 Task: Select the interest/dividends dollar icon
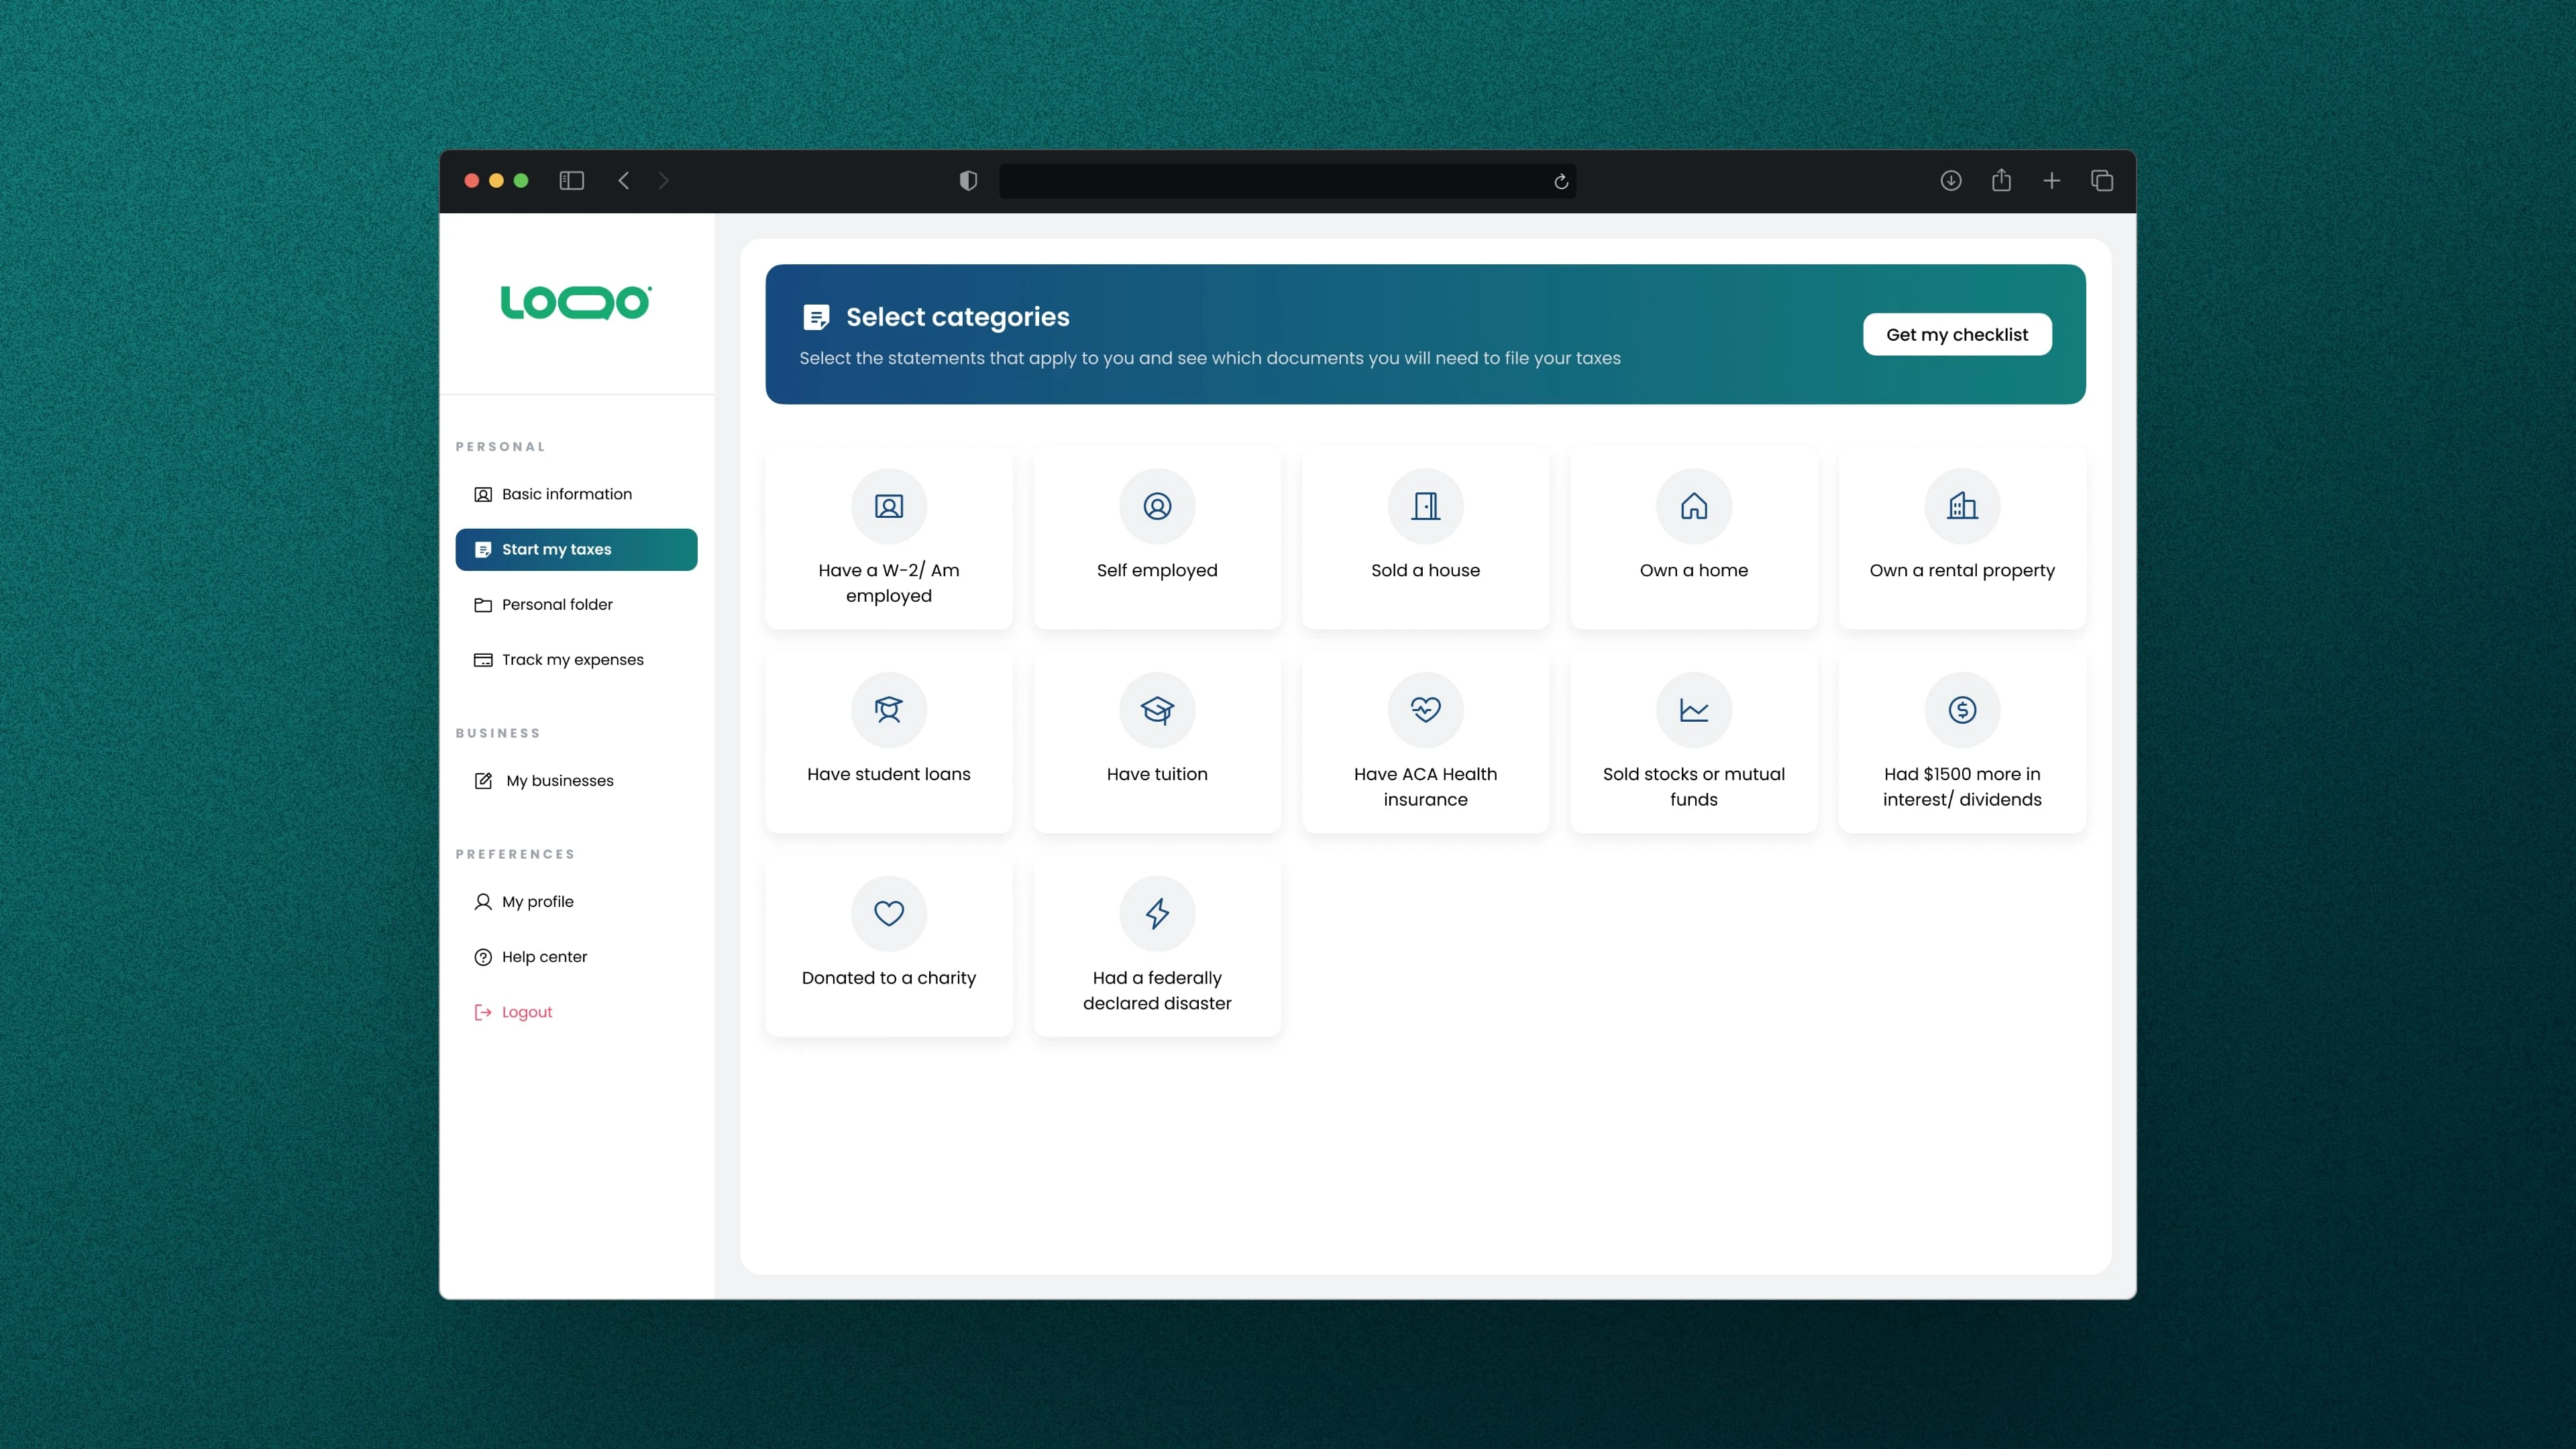coord(1961,710)
